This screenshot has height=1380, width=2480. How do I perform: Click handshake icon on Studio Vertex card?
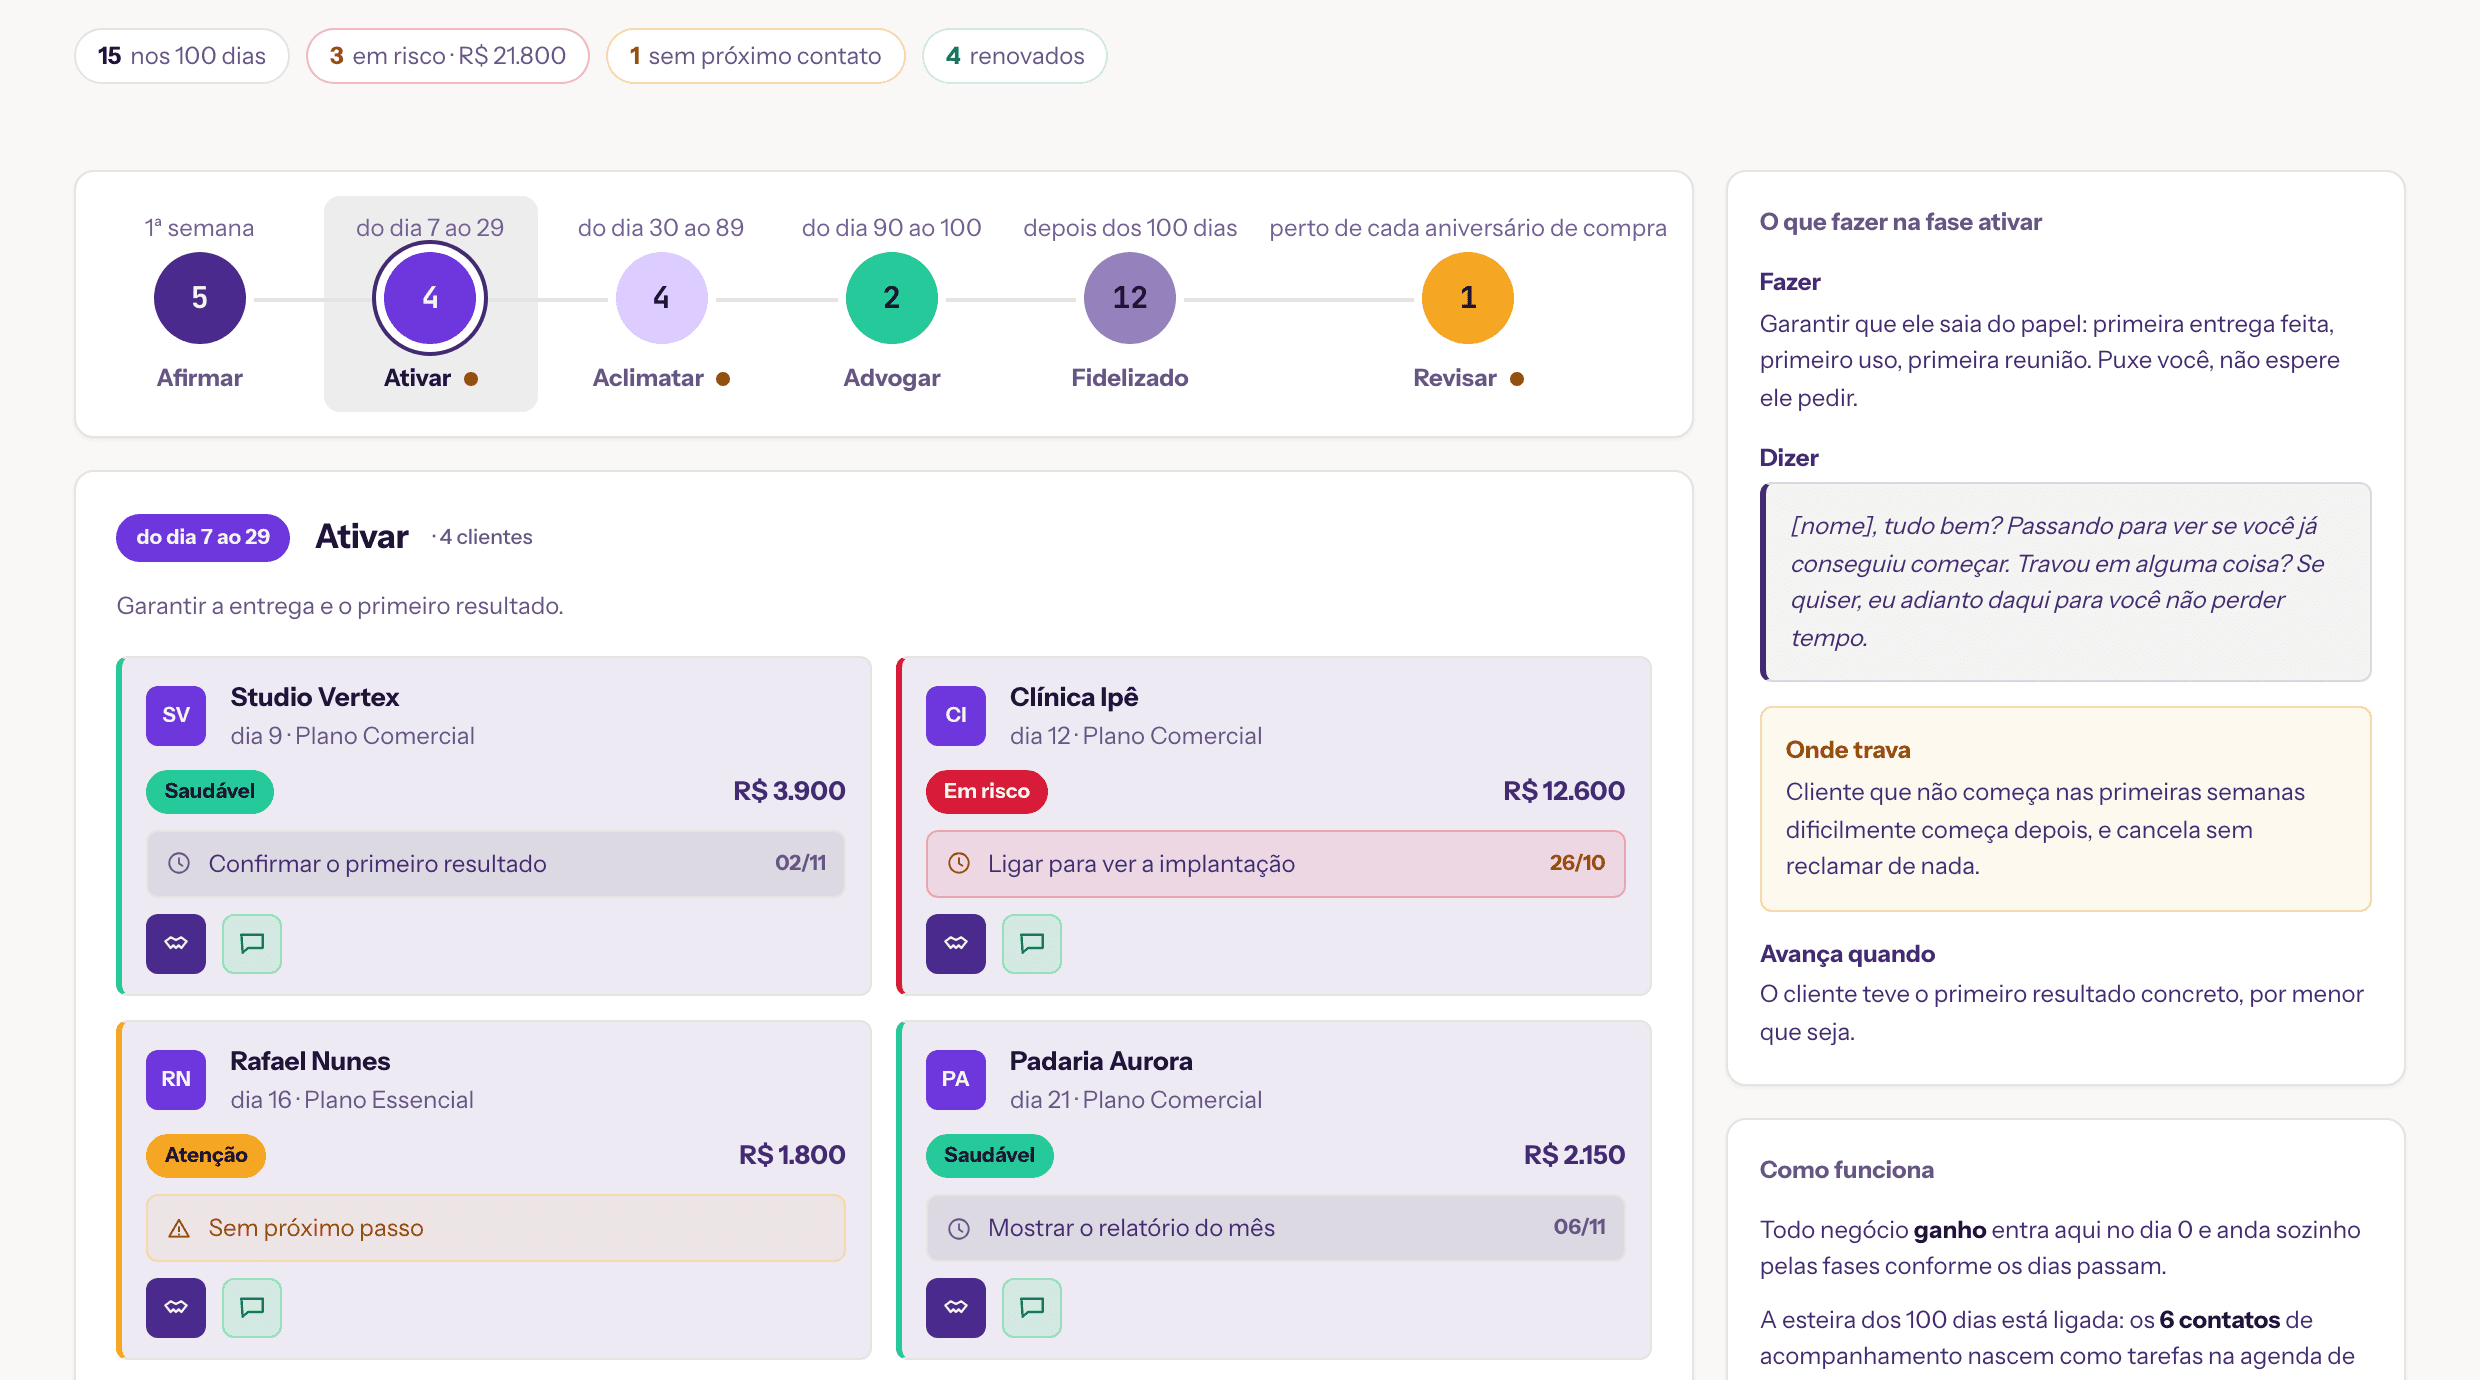[x=176, y=943]
